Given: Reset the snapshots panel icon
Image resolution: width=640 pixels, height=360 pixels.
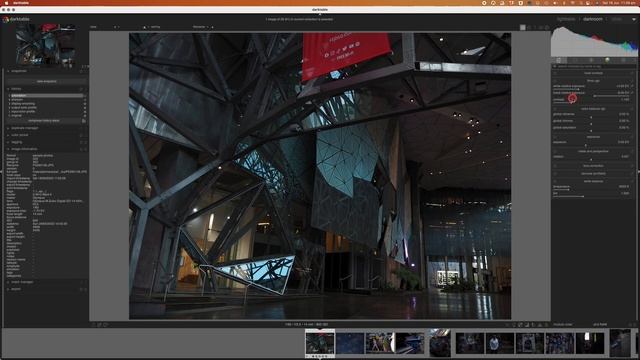Looking at the screenshot, I should (x=81, y=71).
